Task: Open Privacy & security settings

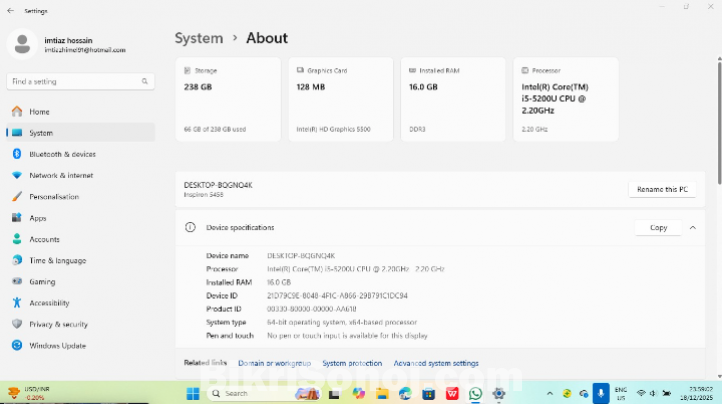Action: tap(81, 324)
